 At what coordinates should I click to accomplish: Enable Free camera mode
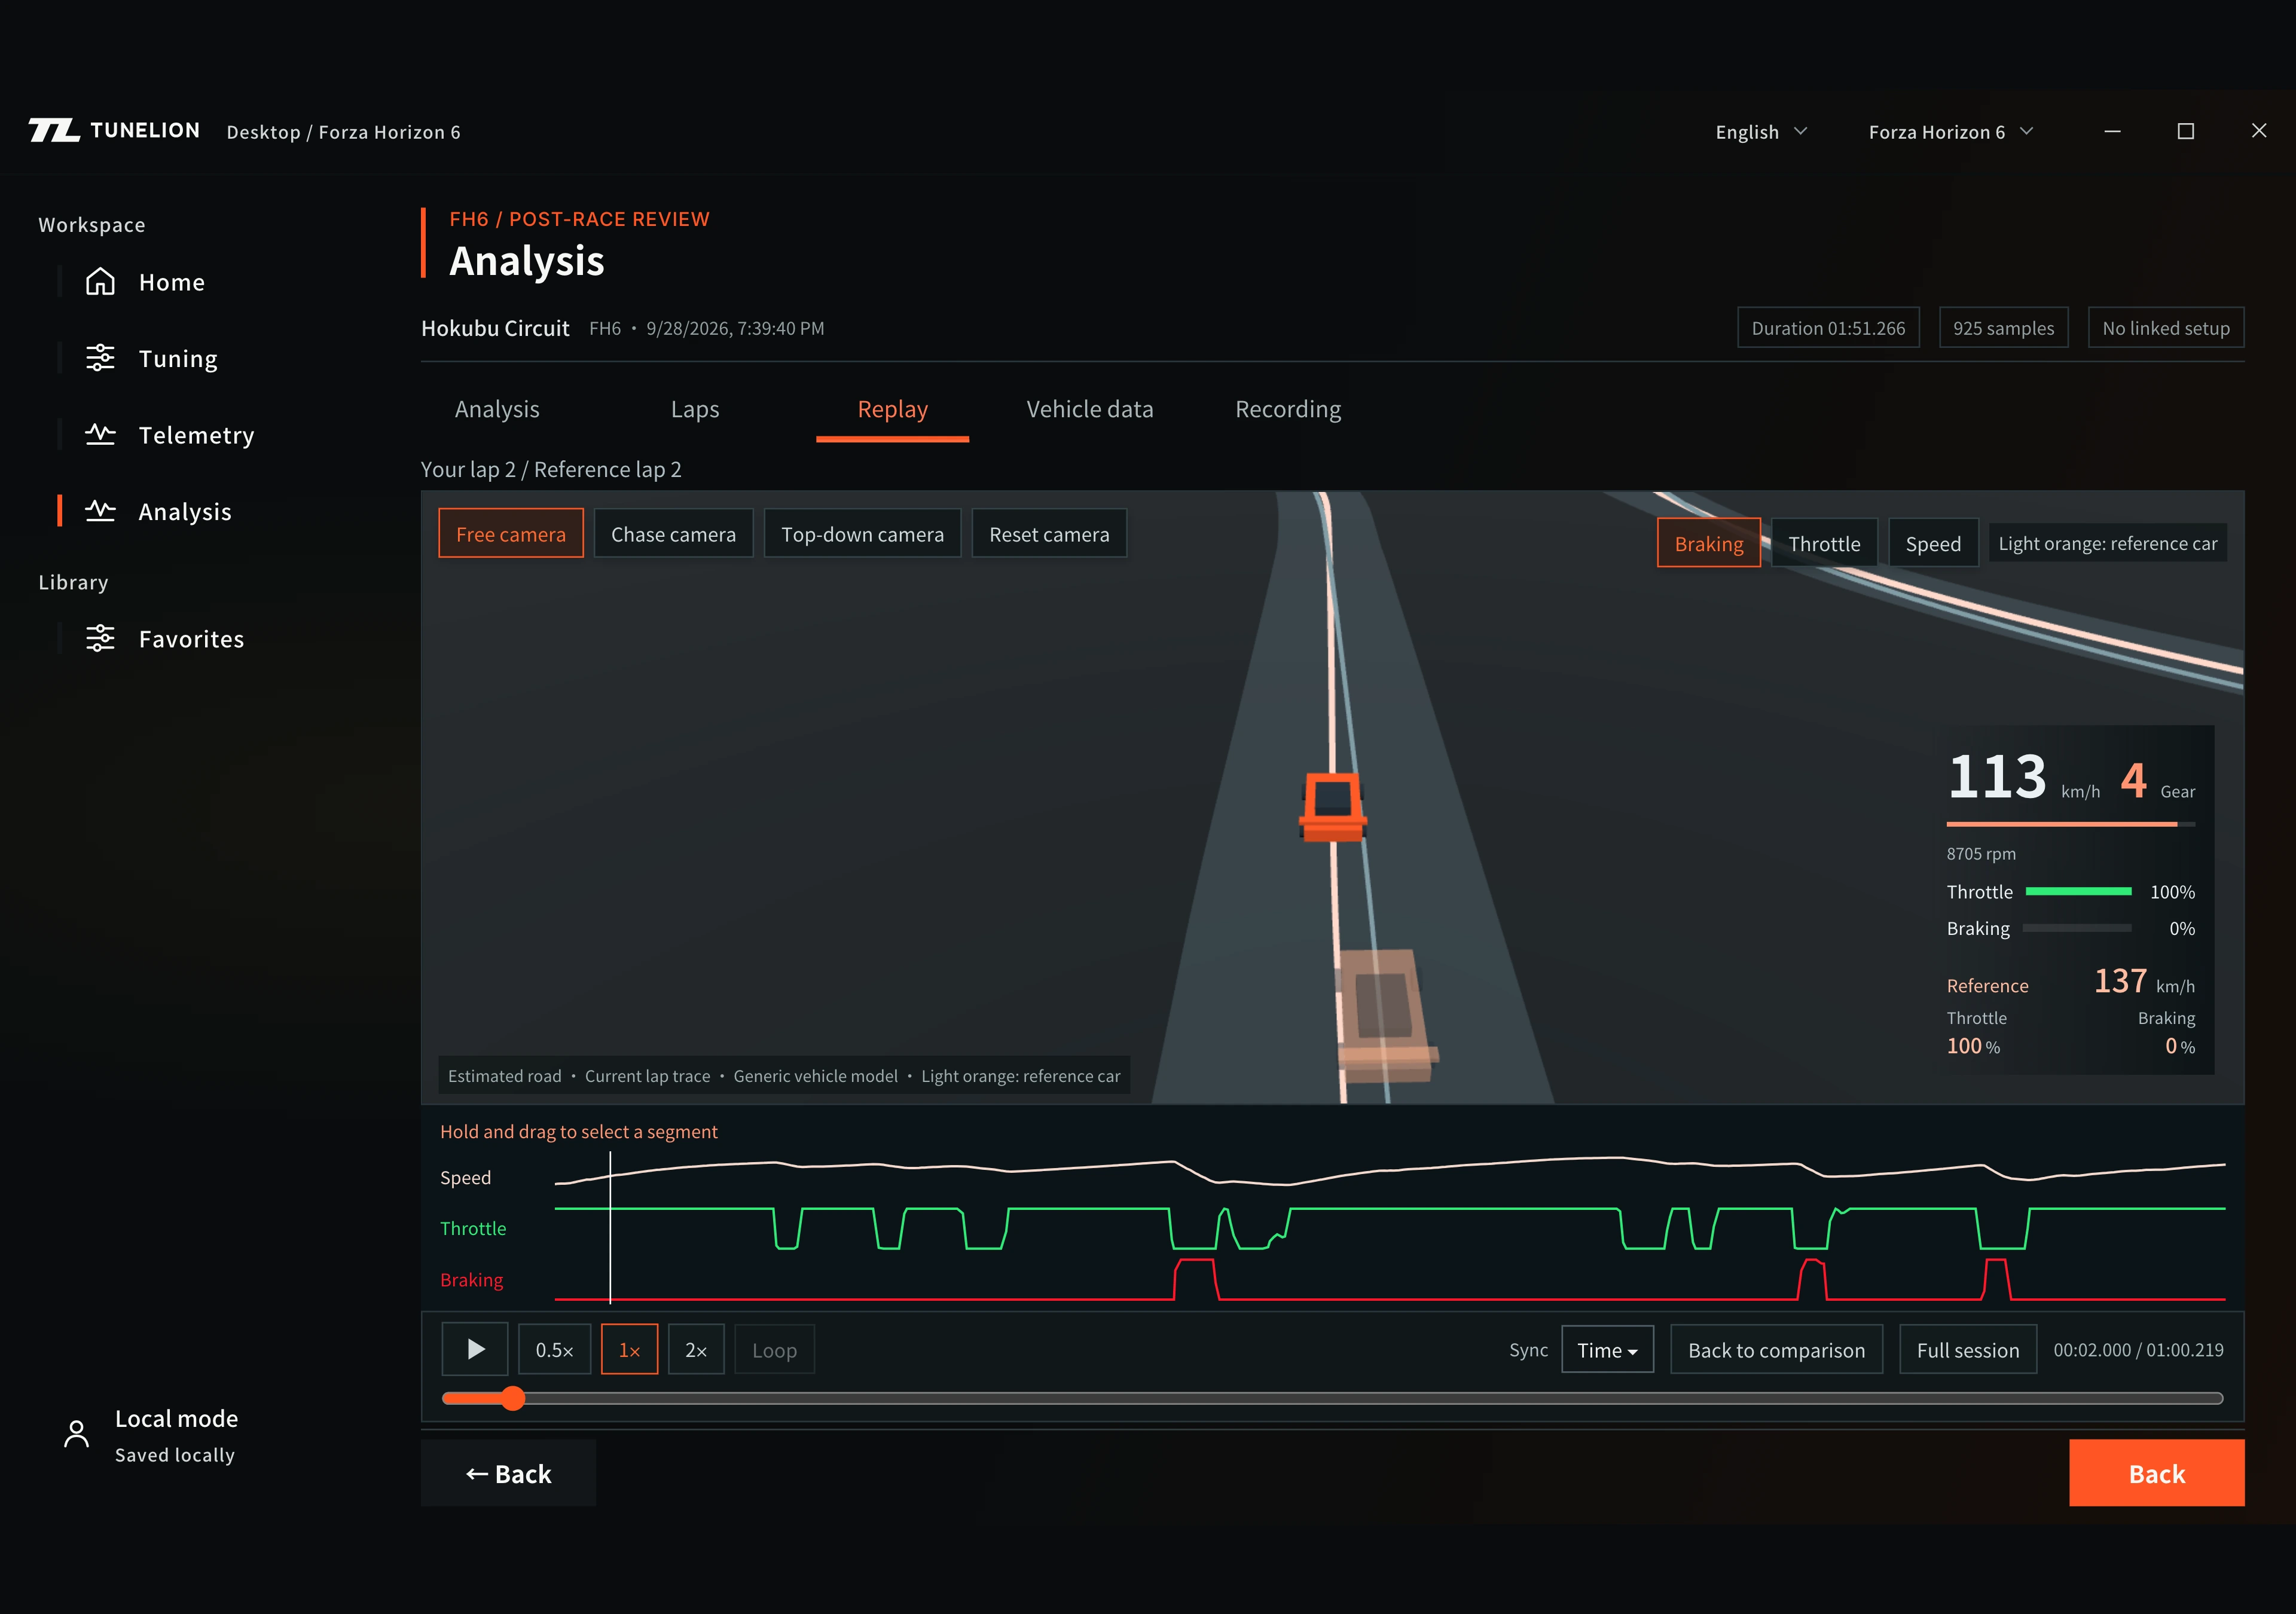511,534
